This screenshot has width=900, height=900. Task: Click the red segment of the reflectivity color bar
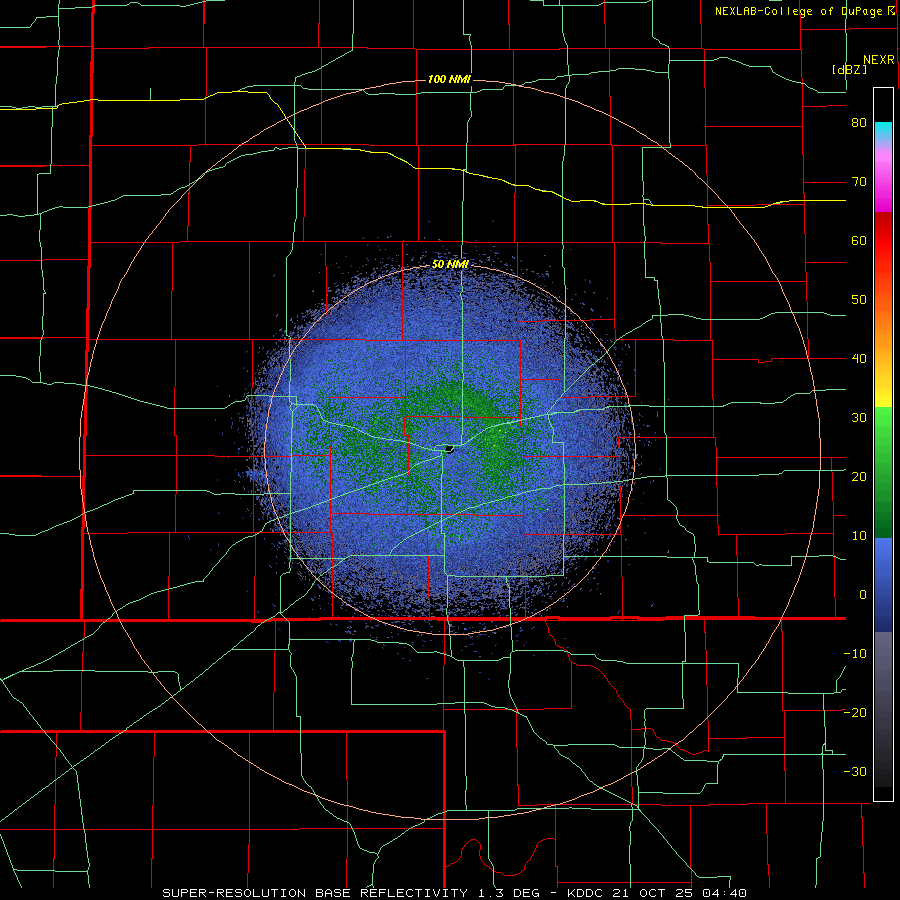click(x=883, y=241)
